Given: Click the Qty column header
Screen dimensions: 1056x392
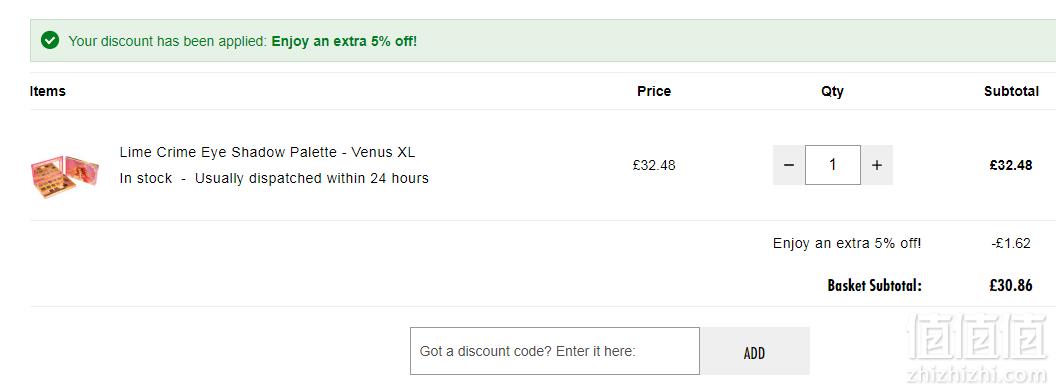Looking at the screenshot, I should click(832, 92).
